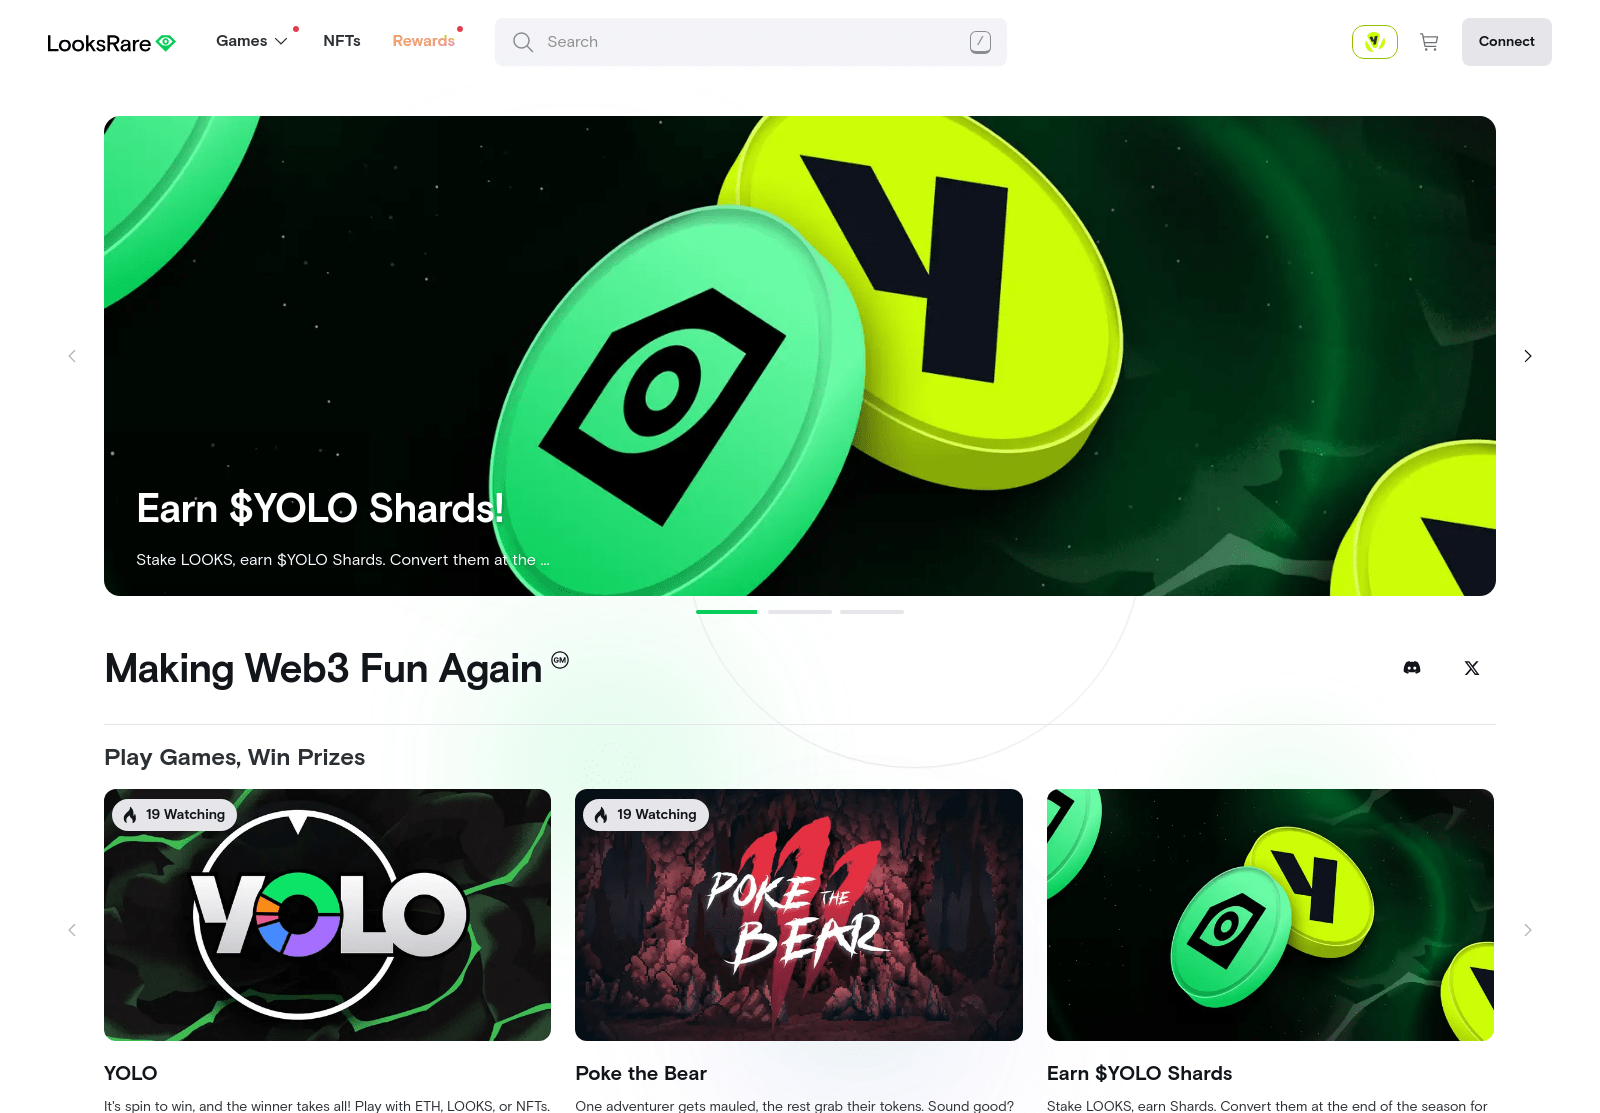1600x1113 pixels.
Task: Open the YOLO game thumbnail
Action: (328, 915)
